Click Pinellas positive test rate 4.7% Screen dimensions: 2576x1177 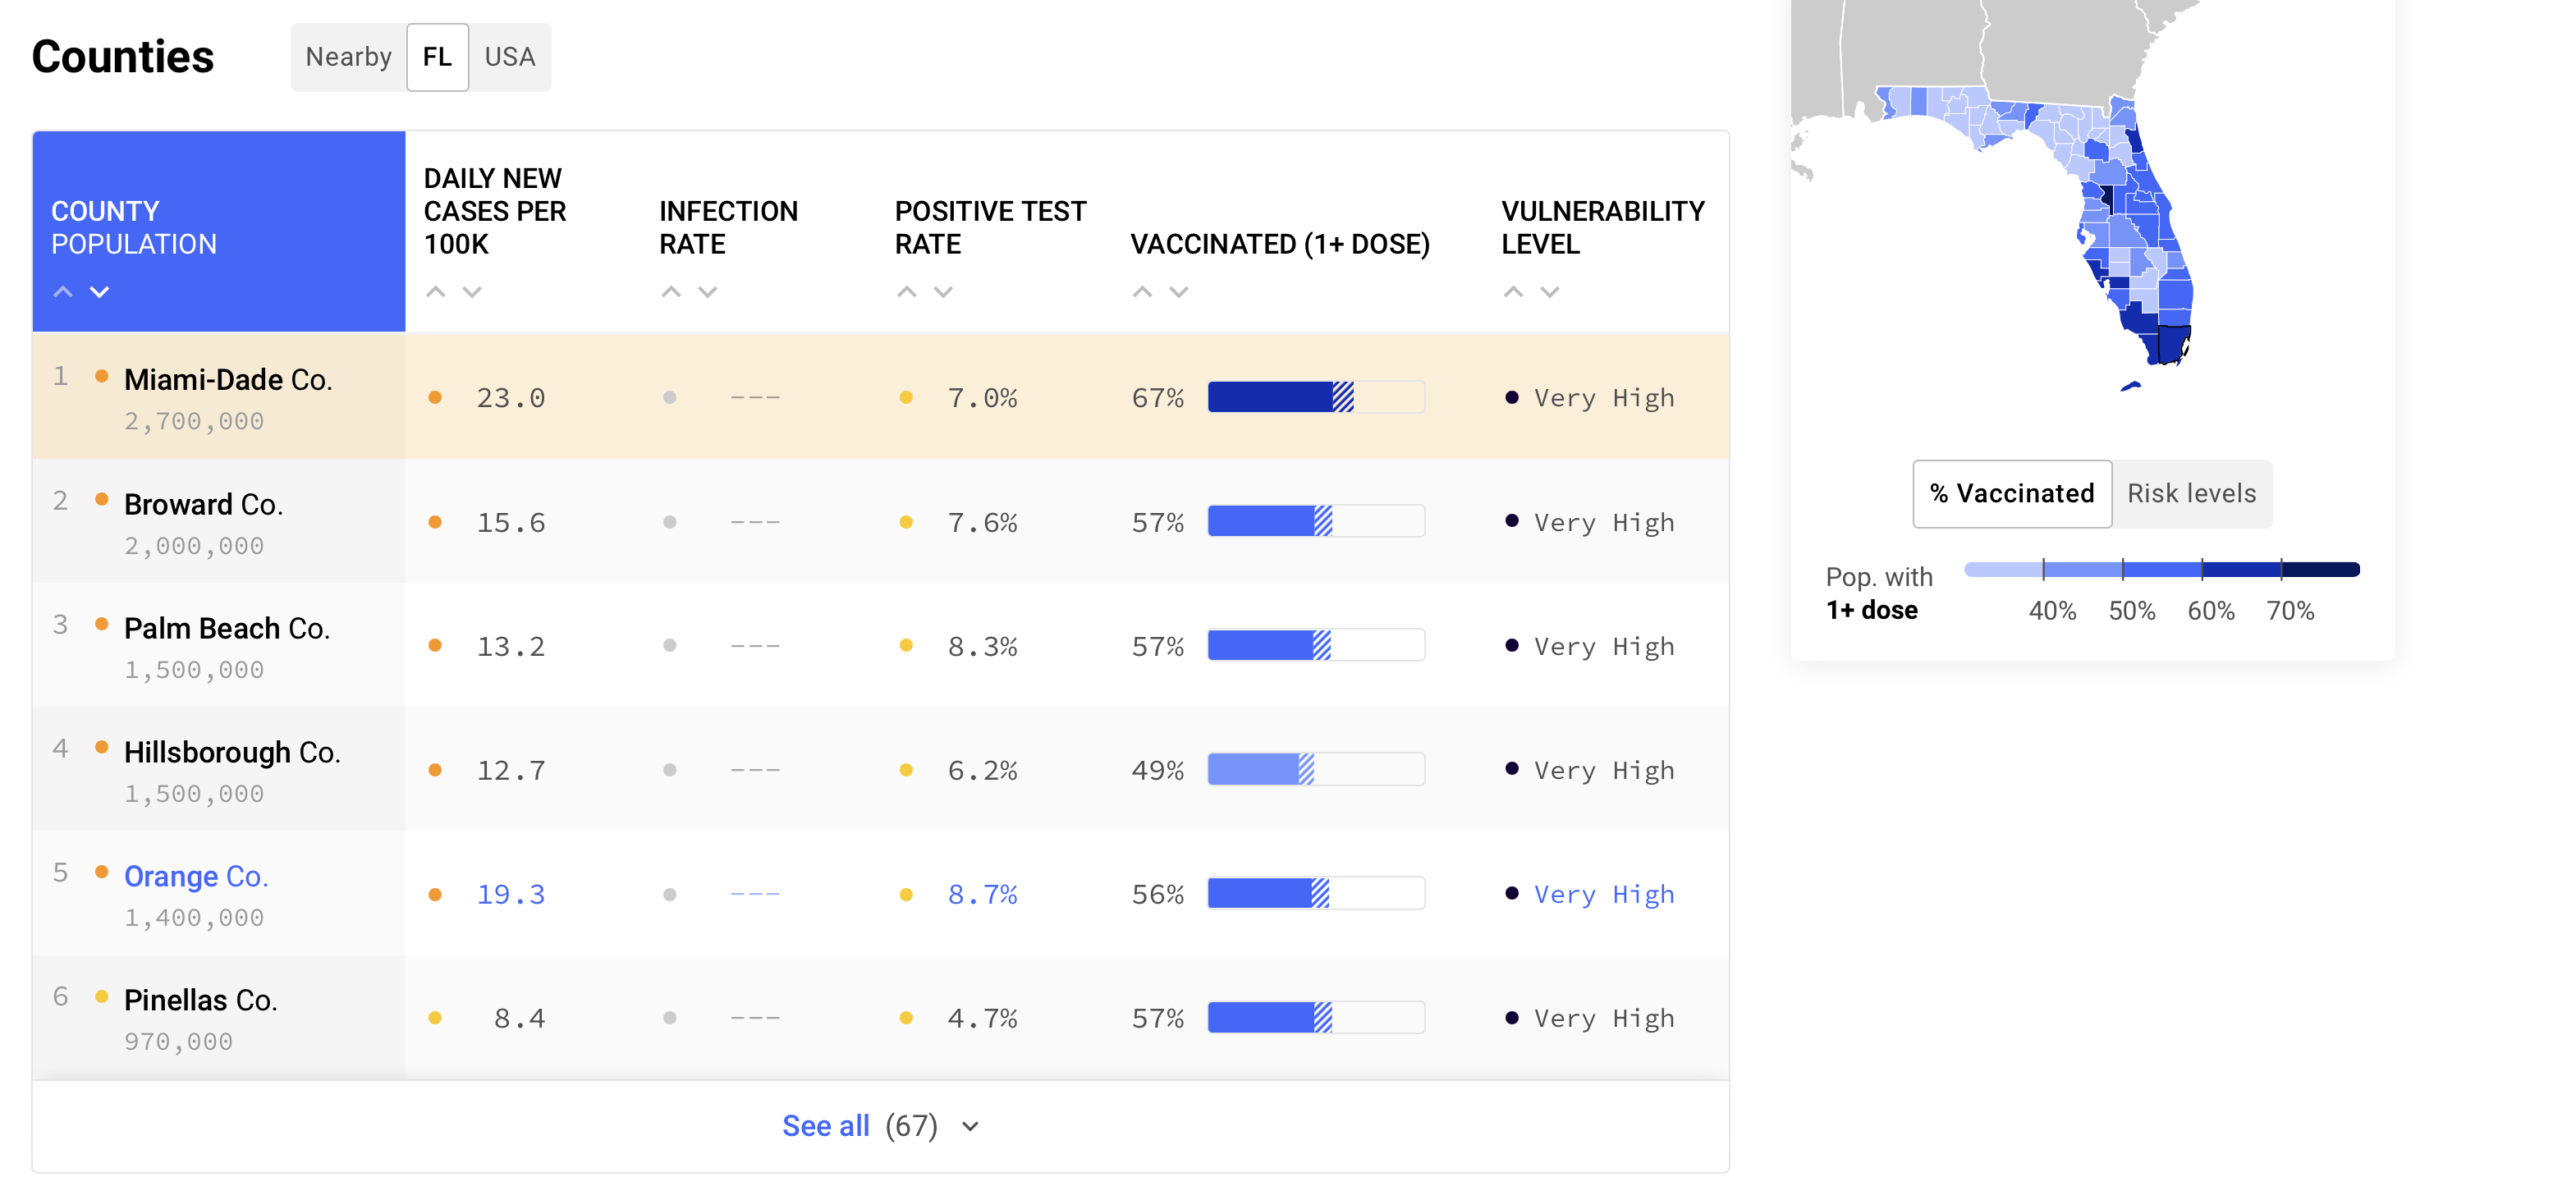coord(982,1019)
